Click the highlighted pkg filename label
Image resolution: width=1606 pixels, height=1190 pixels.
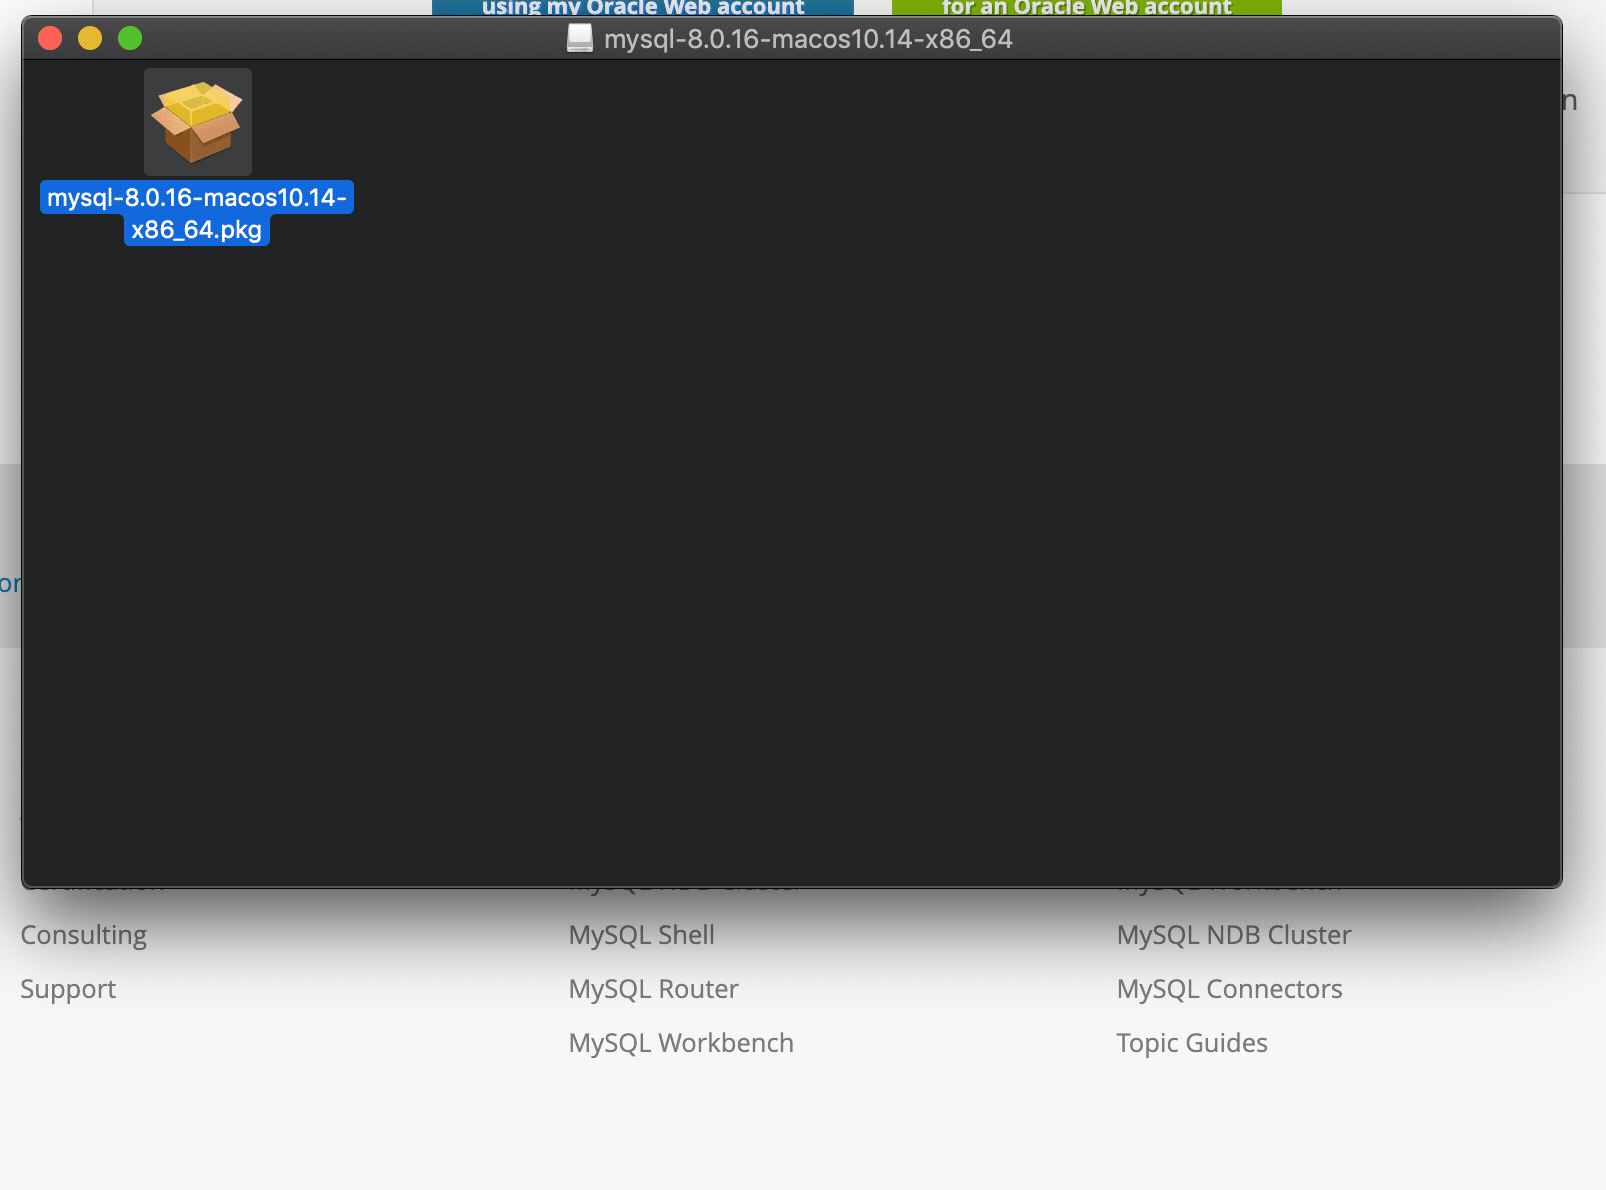(x=197, y=212)
